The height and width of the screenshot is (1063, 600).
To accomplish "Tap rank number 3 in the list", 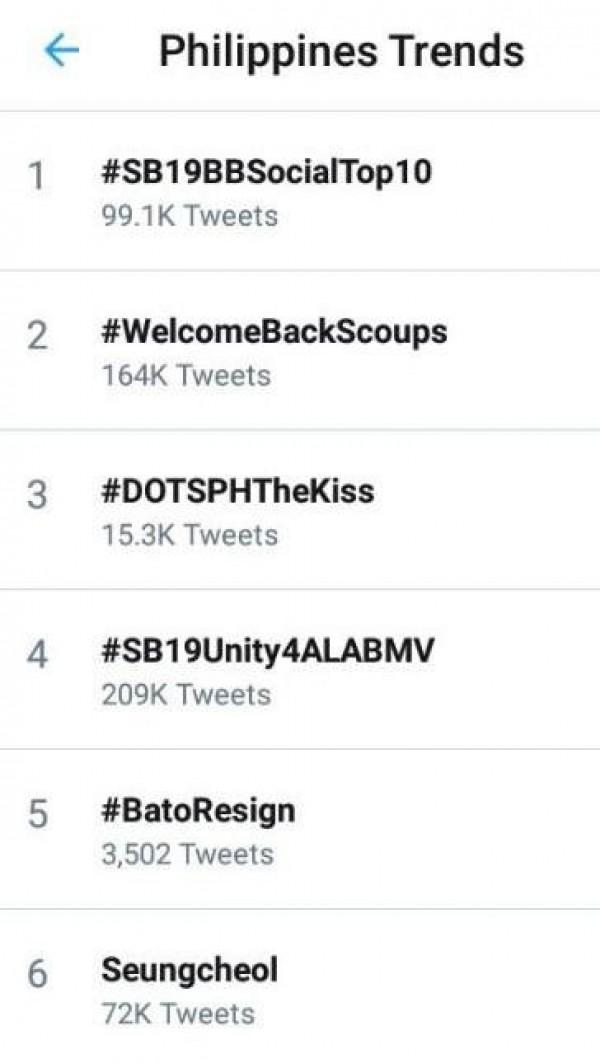I will click(37, 496).
